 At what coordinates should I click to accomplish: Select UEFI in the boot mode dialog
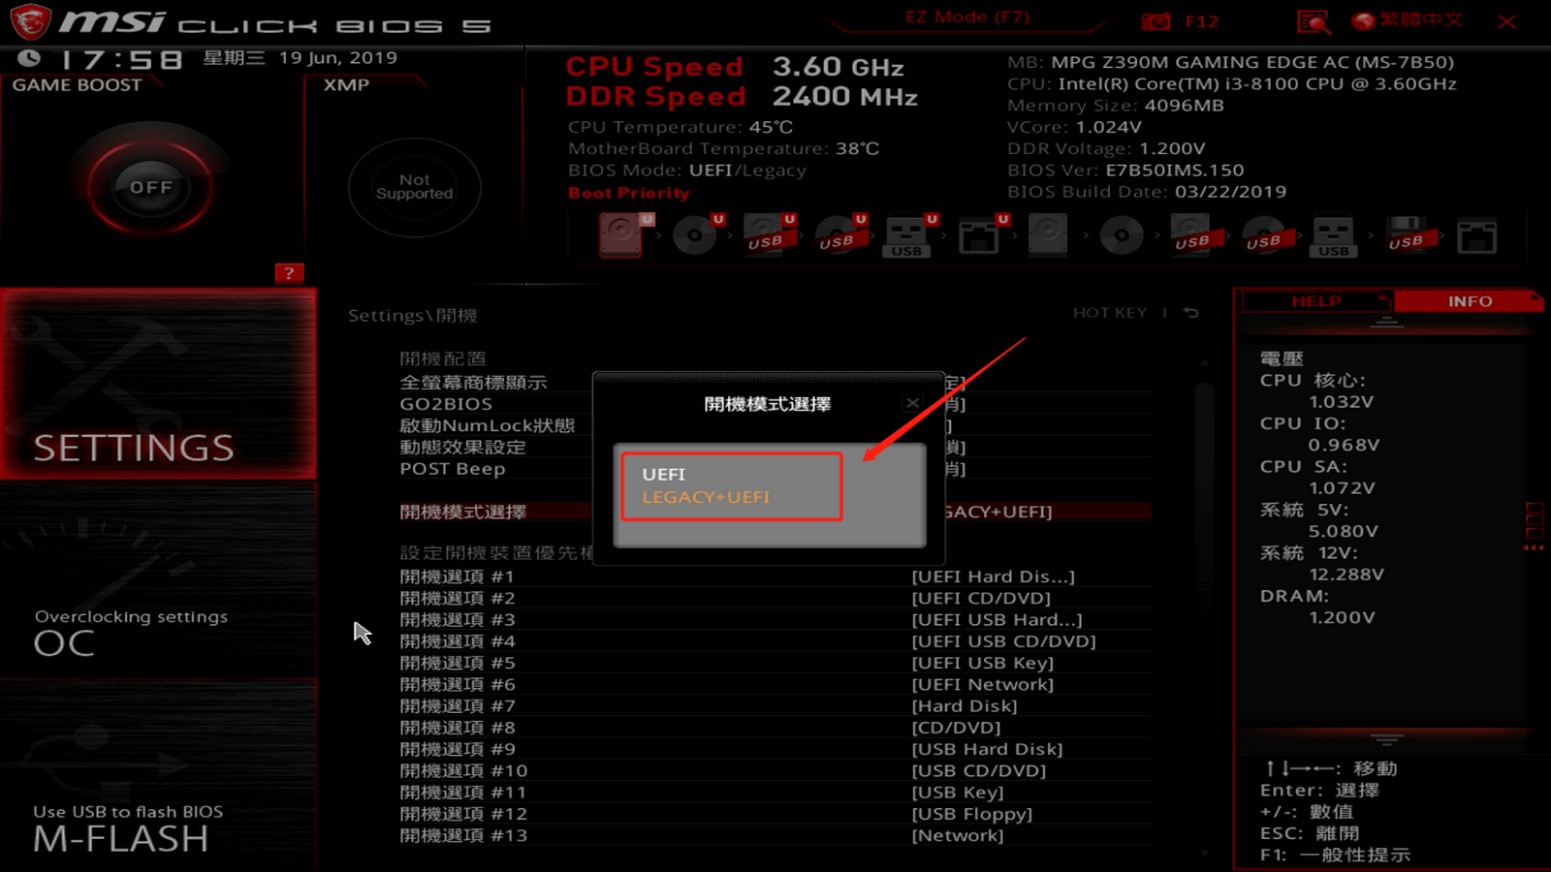(664, 474)
